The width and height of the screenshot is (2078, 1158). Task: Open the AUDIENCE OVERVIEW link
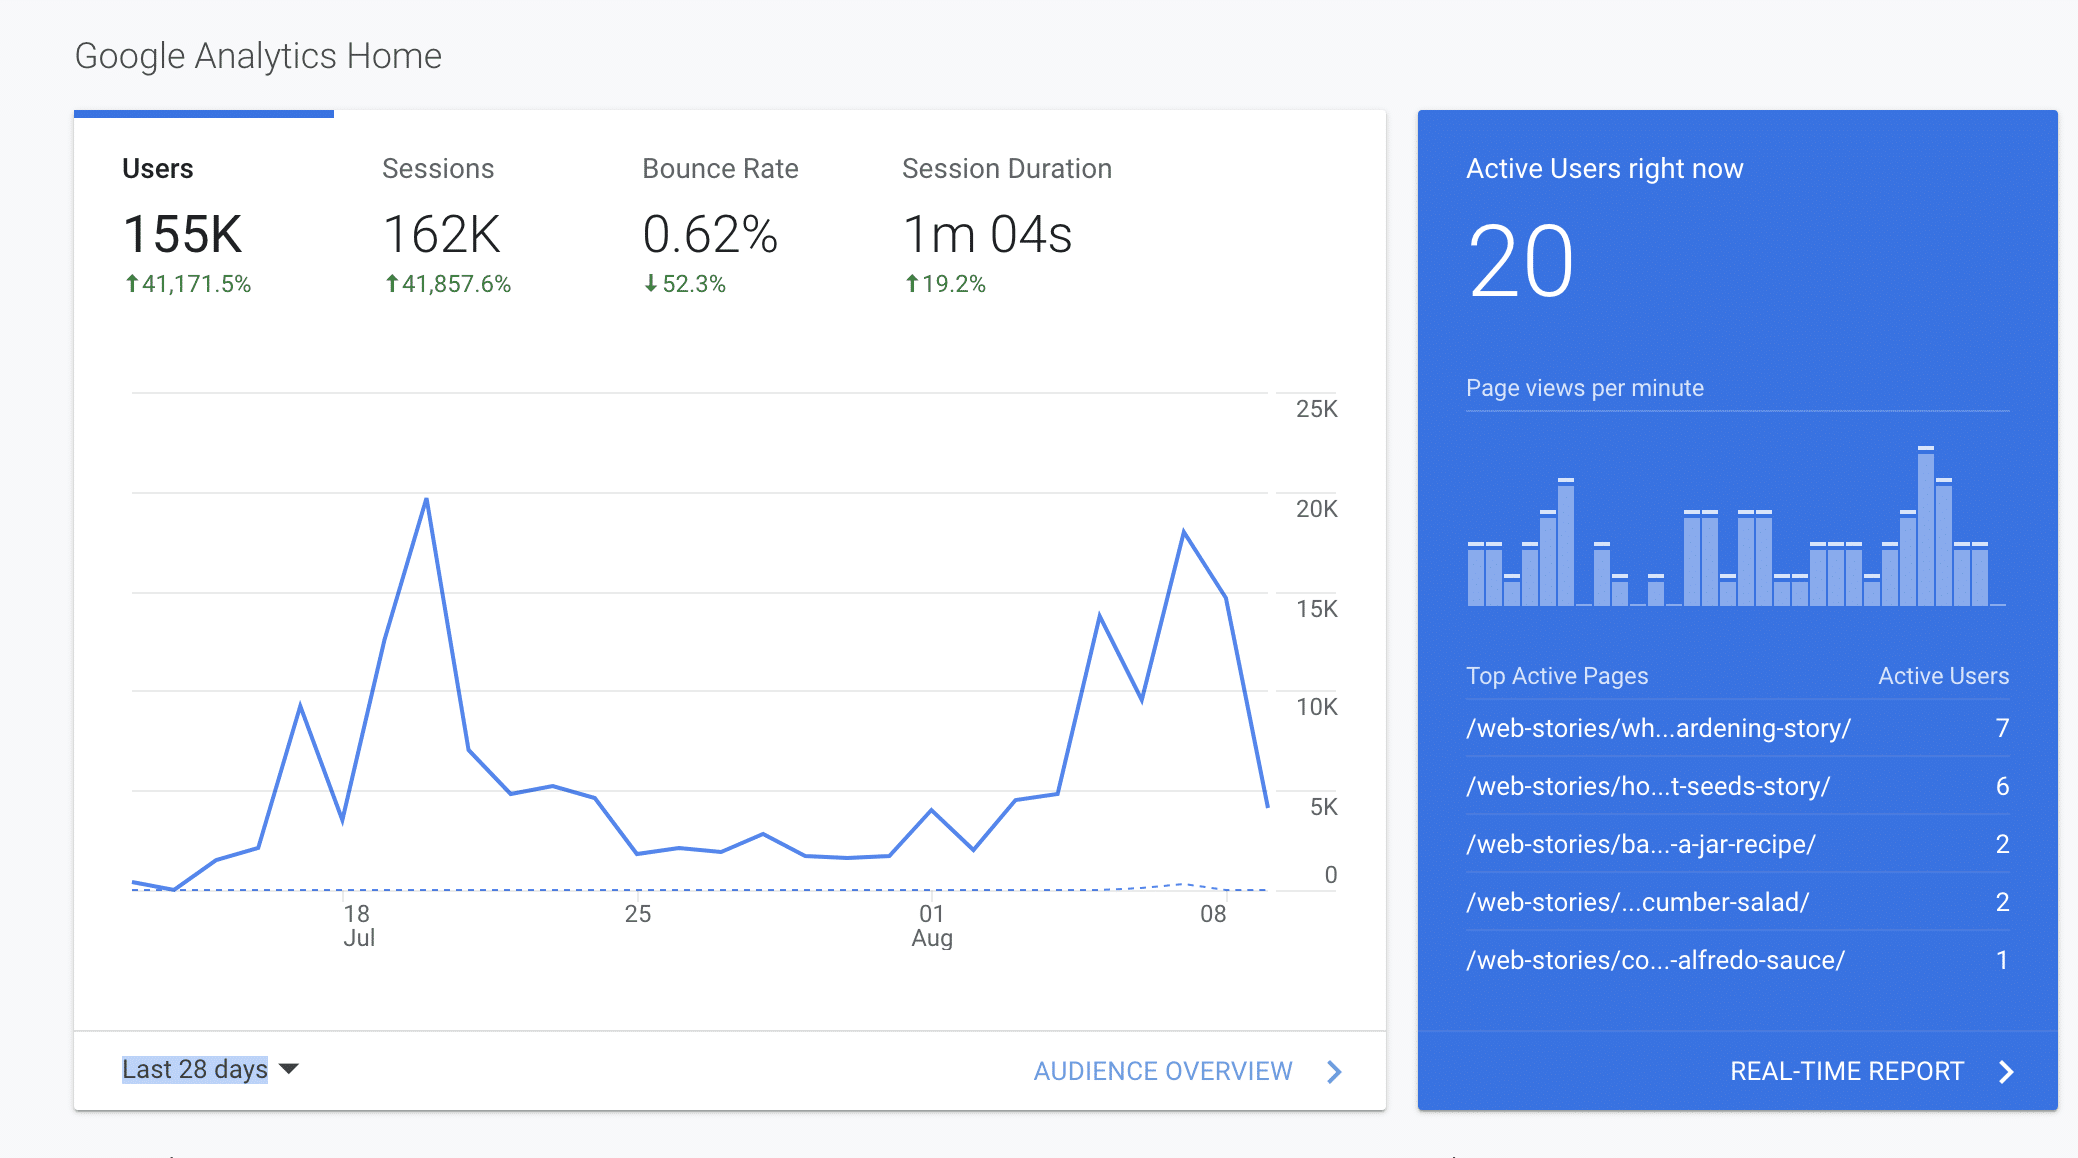(1163, 1072)
